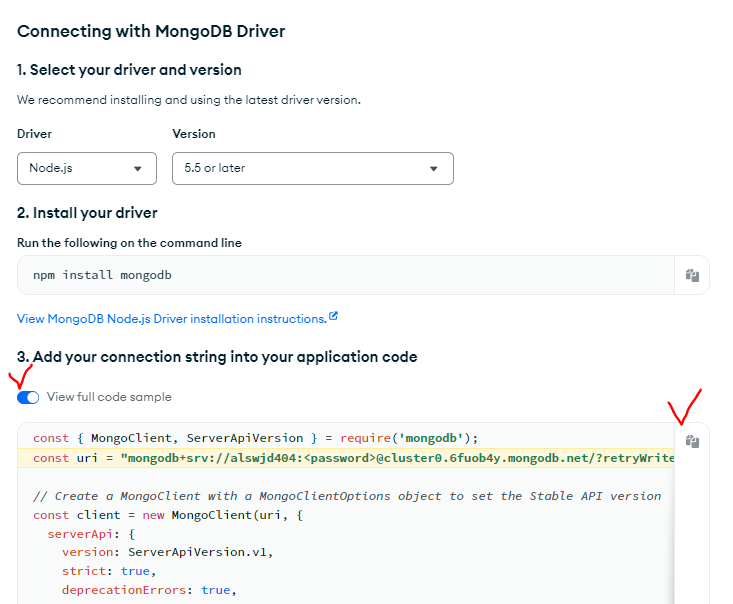Viewport: 733px width, 604px height.
Task: Click the View full code sample label
Action: click(109, 397)
